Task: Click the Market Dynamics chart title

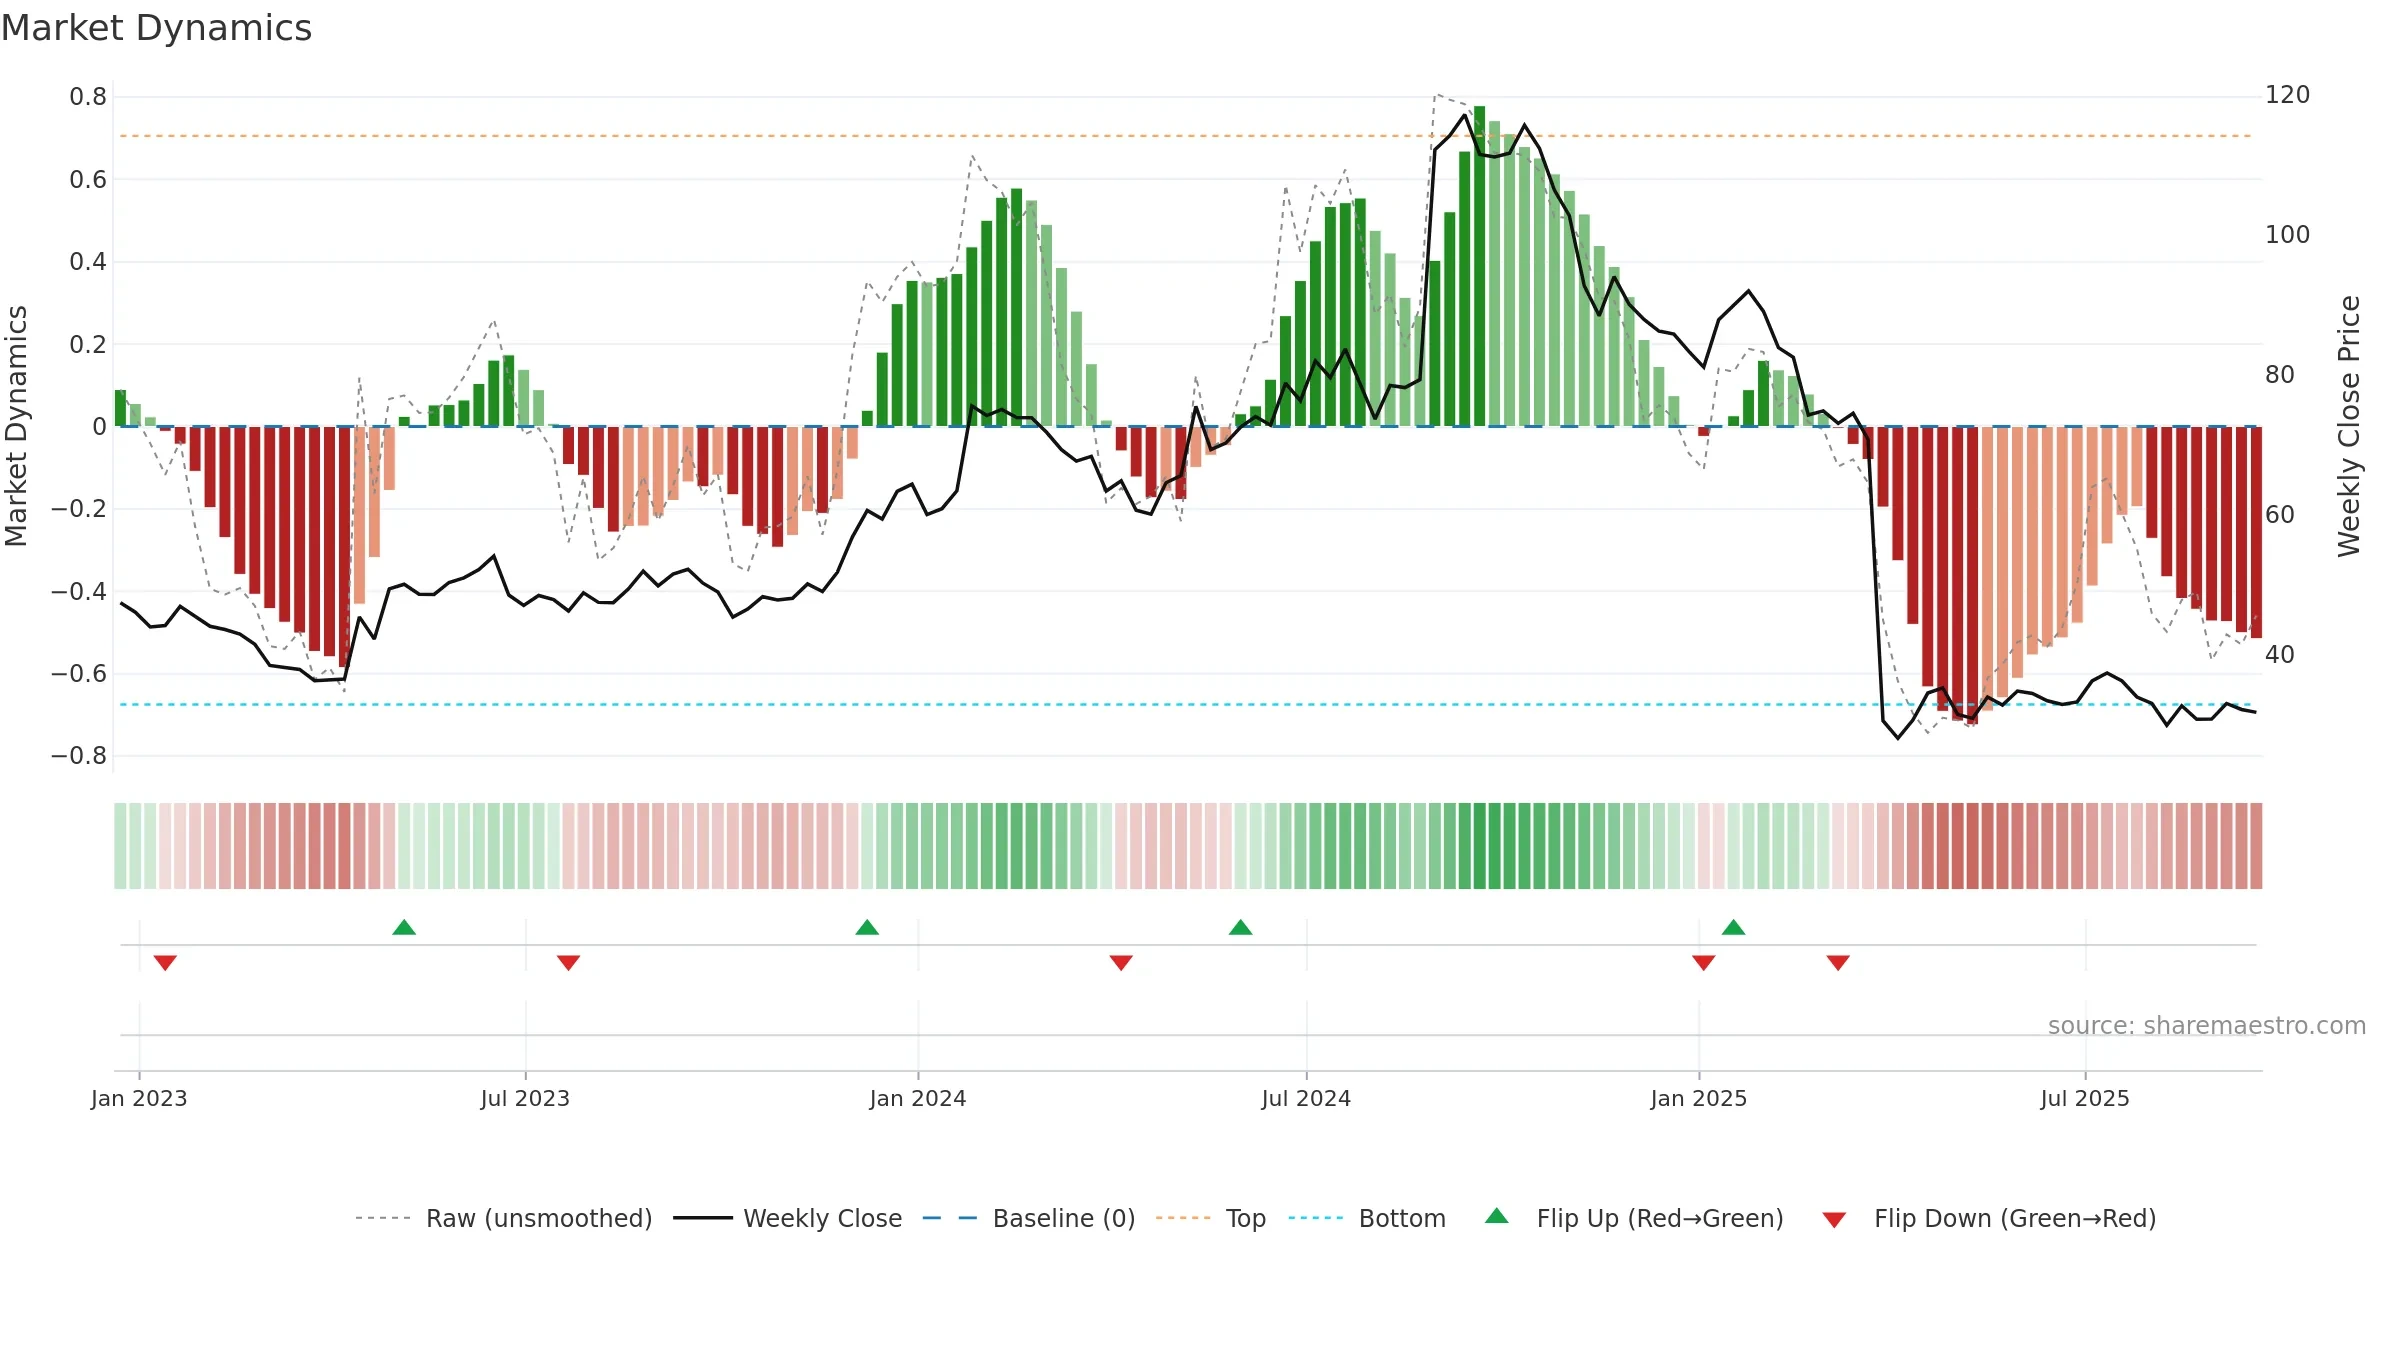Action: click(156, 28)
